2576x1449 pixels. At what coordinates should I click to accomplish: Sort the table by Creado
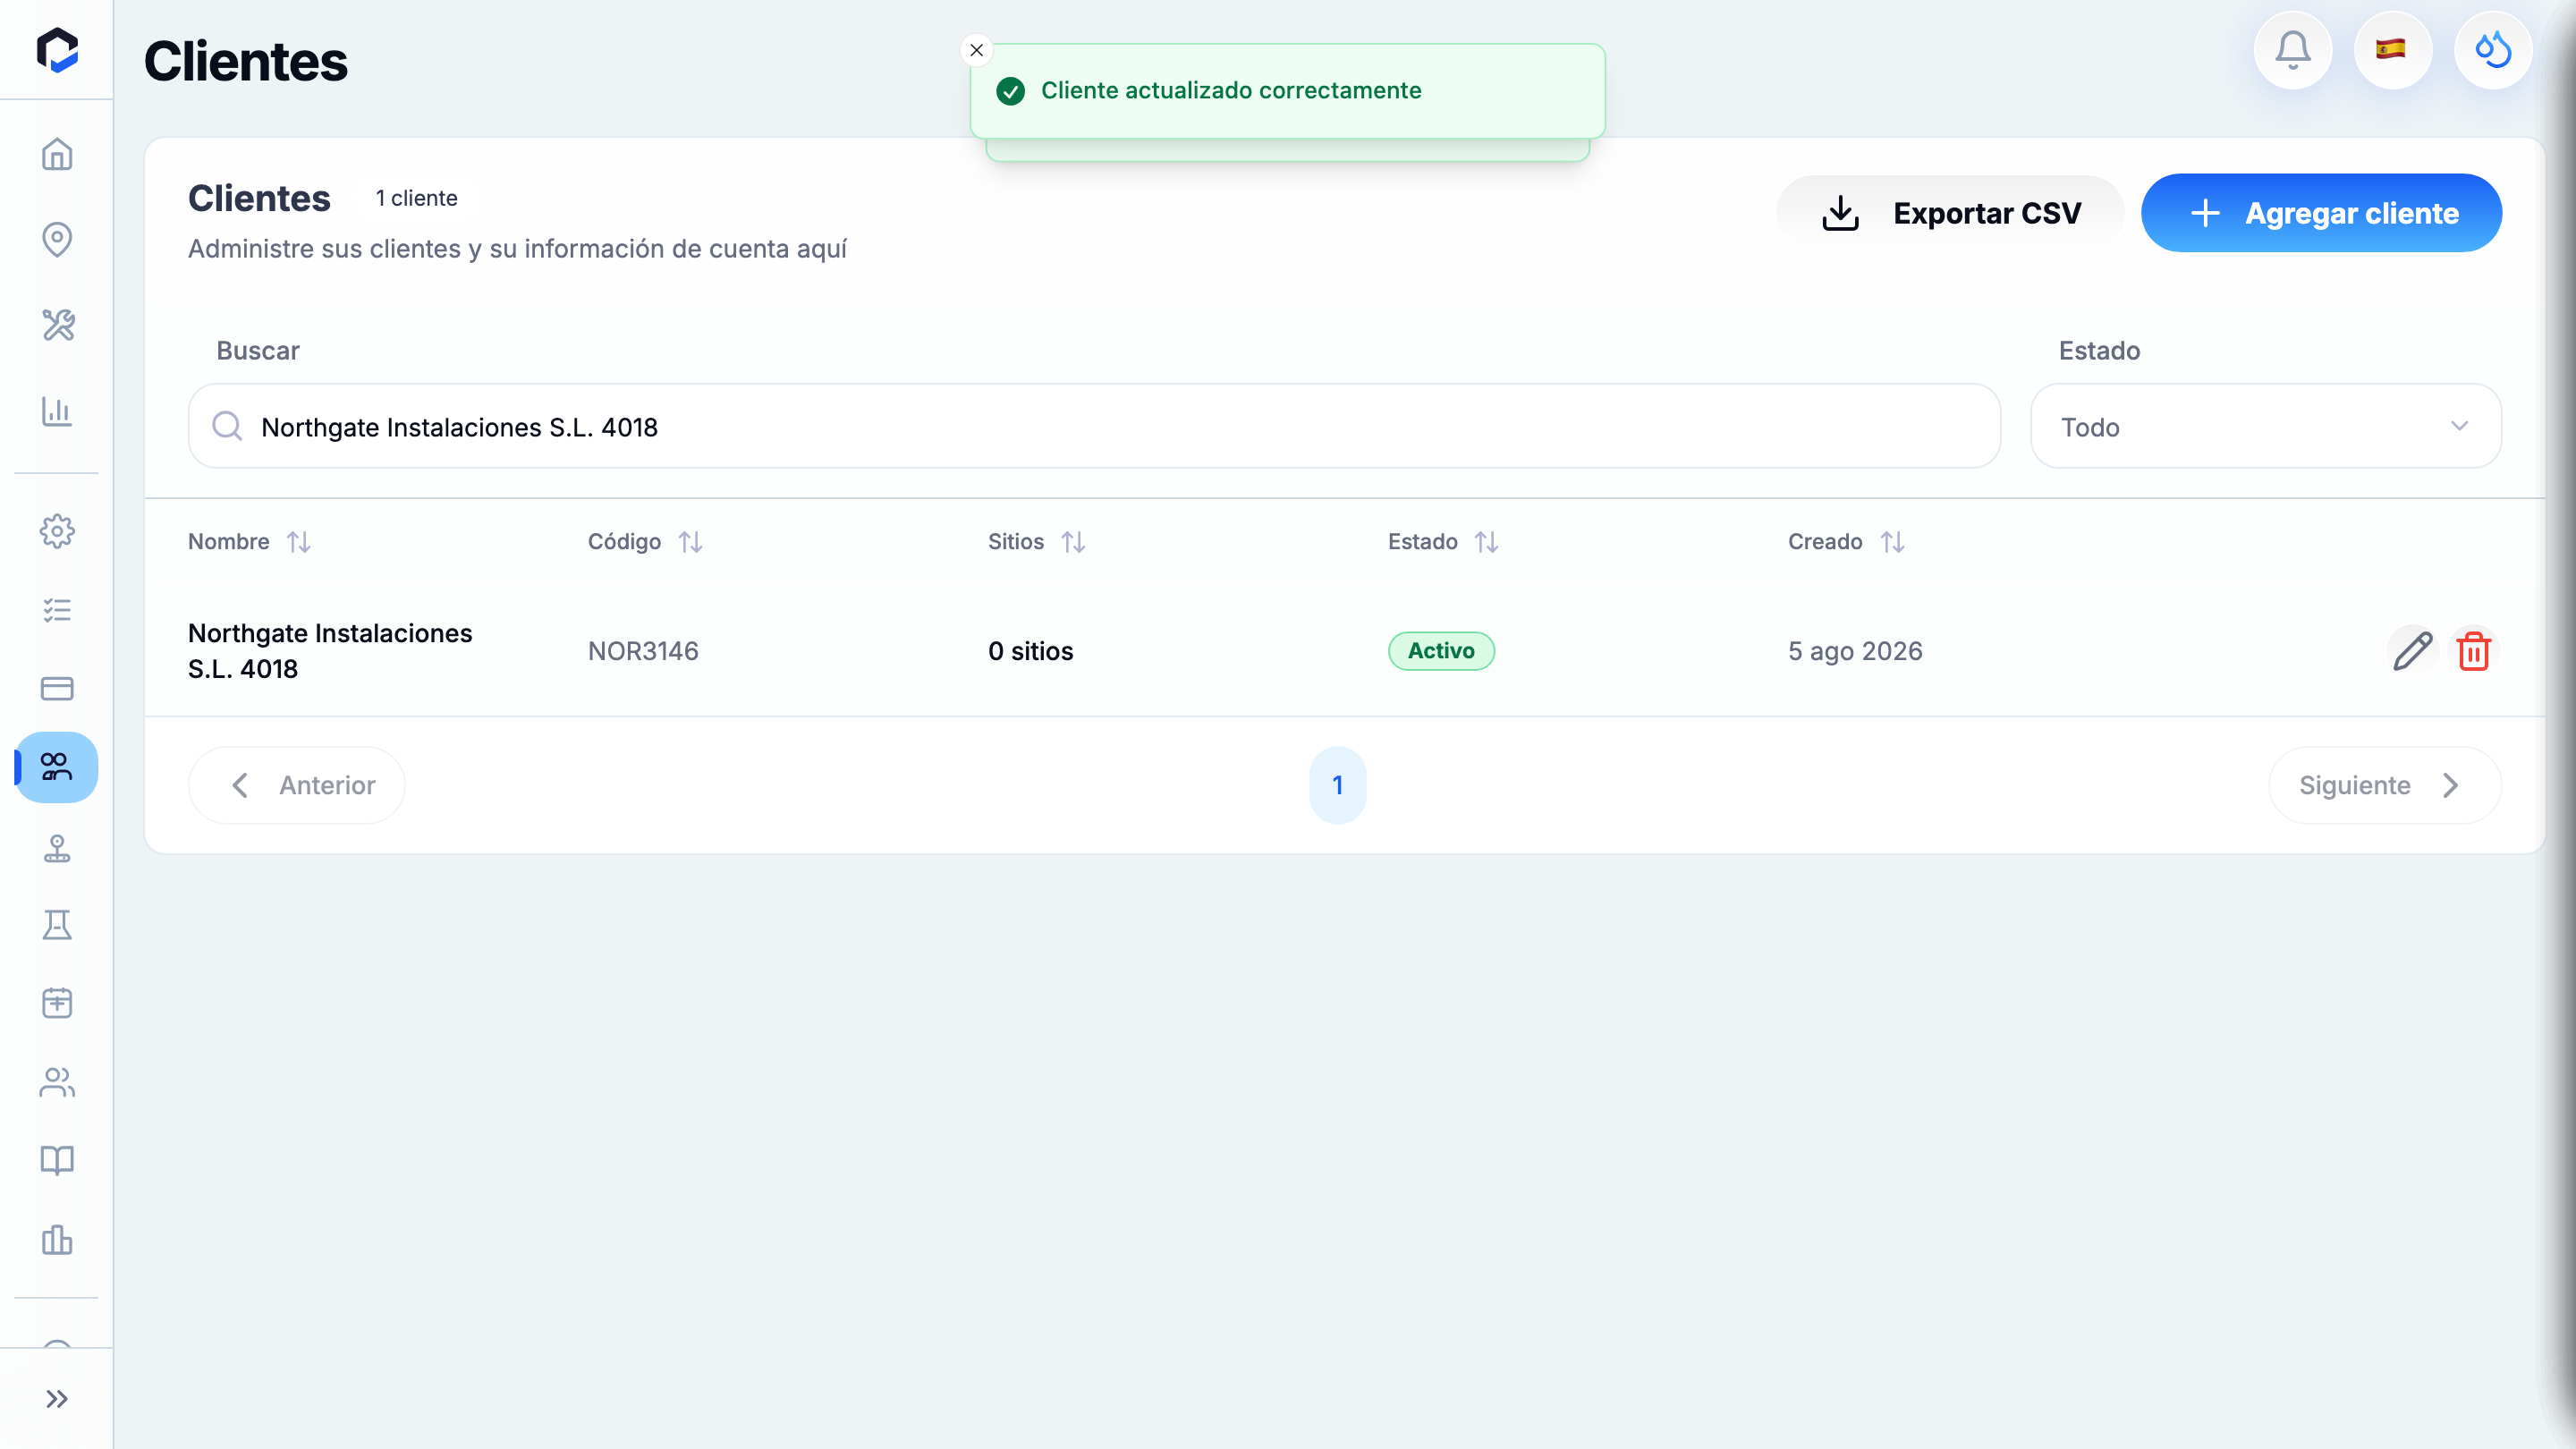(x=1846, y=542)
